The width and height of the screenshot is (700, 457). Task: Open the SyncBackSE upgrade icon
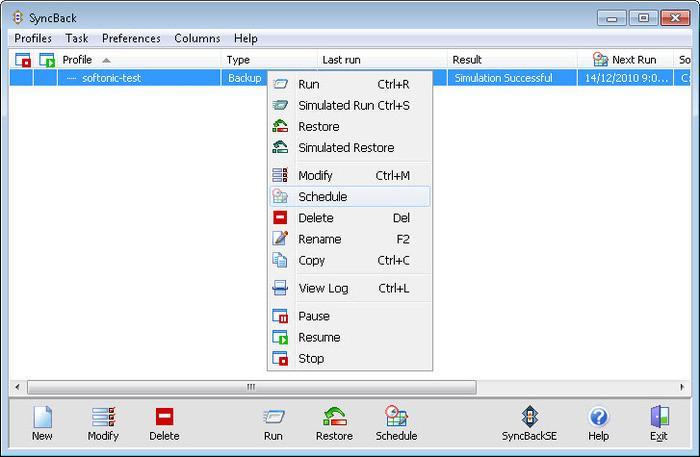[530, 417]
